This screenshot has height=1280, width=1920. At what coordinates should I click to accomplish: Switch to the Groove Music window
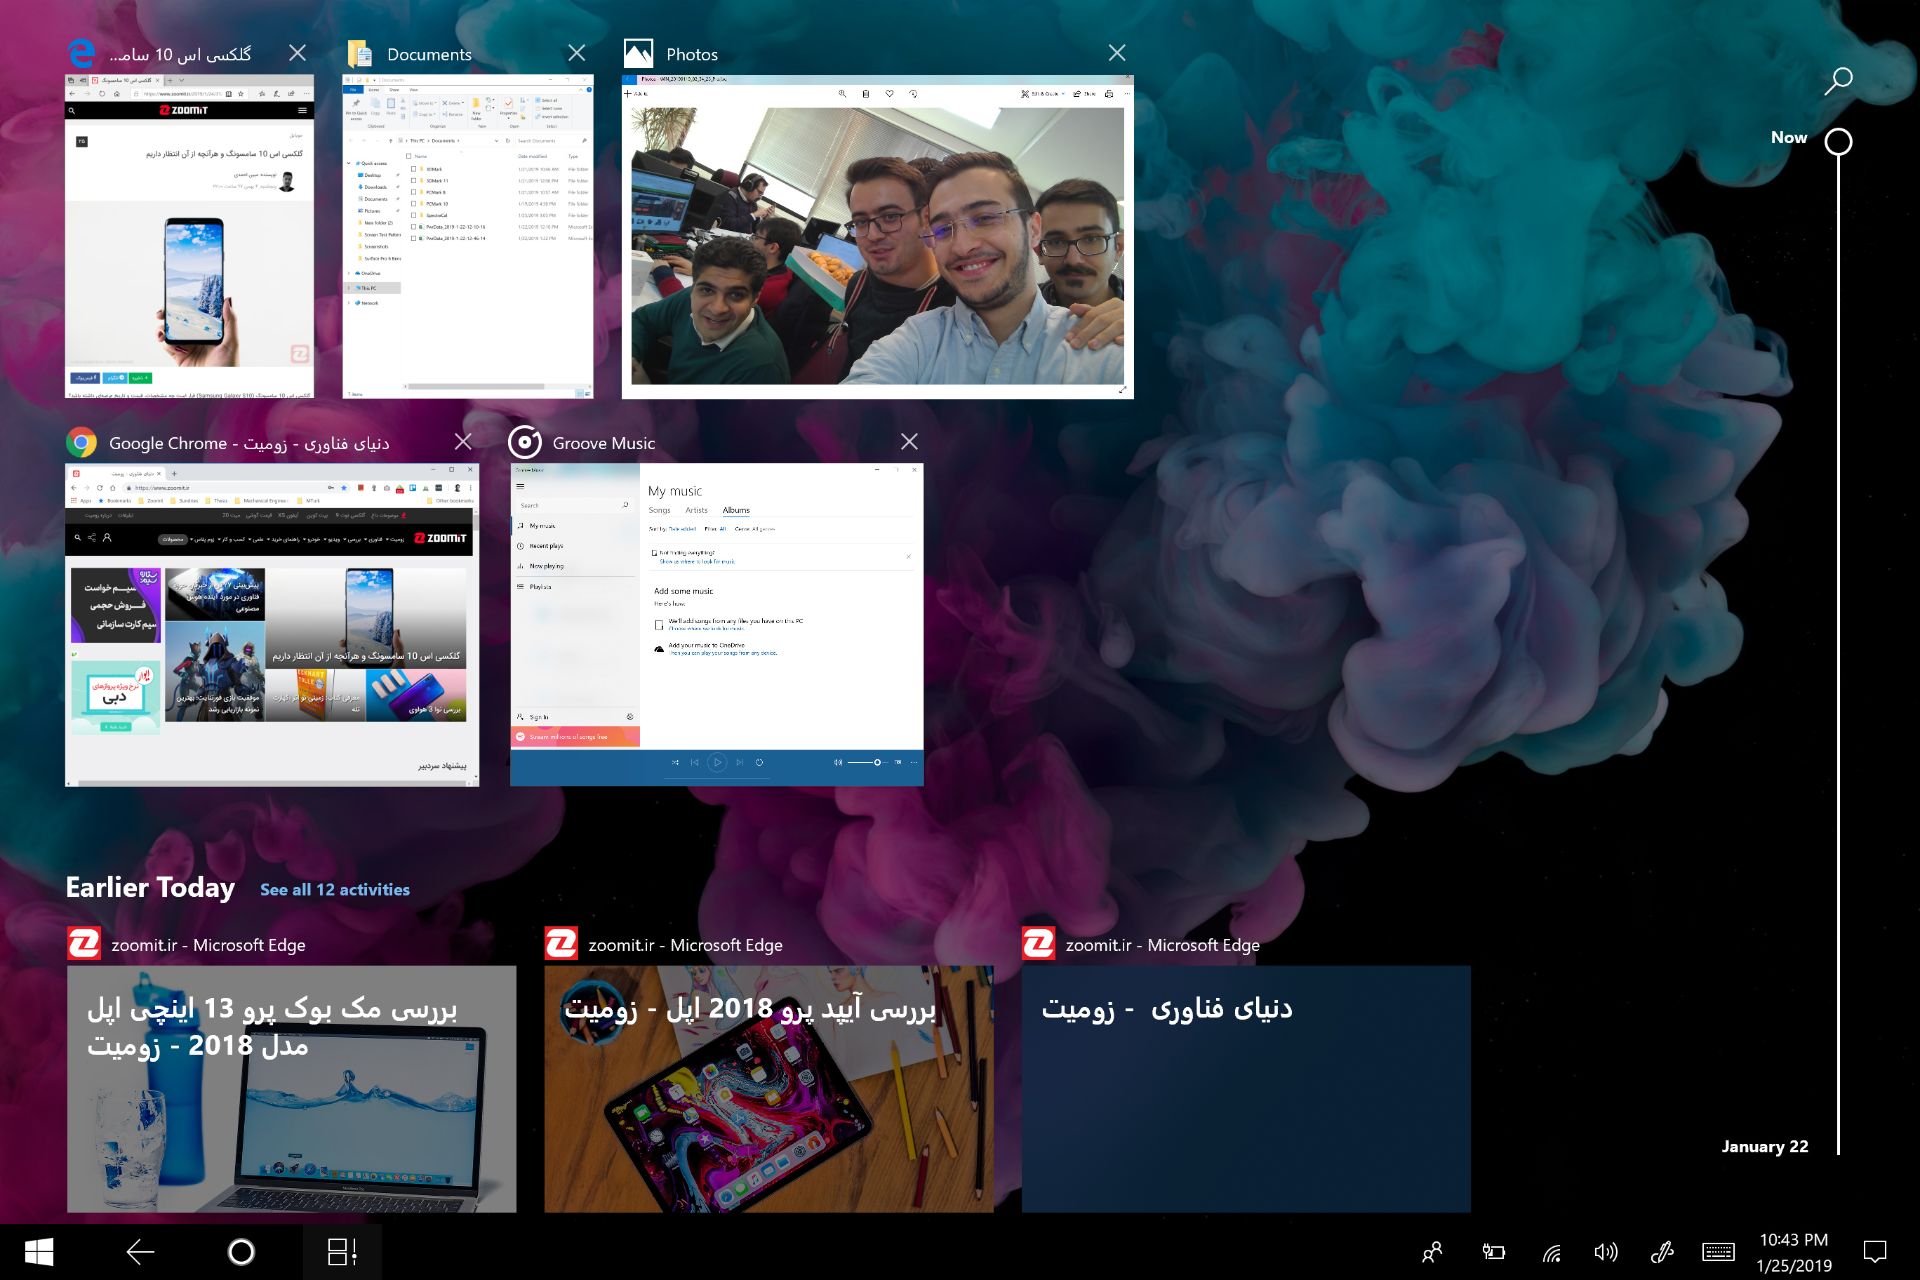(x=717, y=625)
